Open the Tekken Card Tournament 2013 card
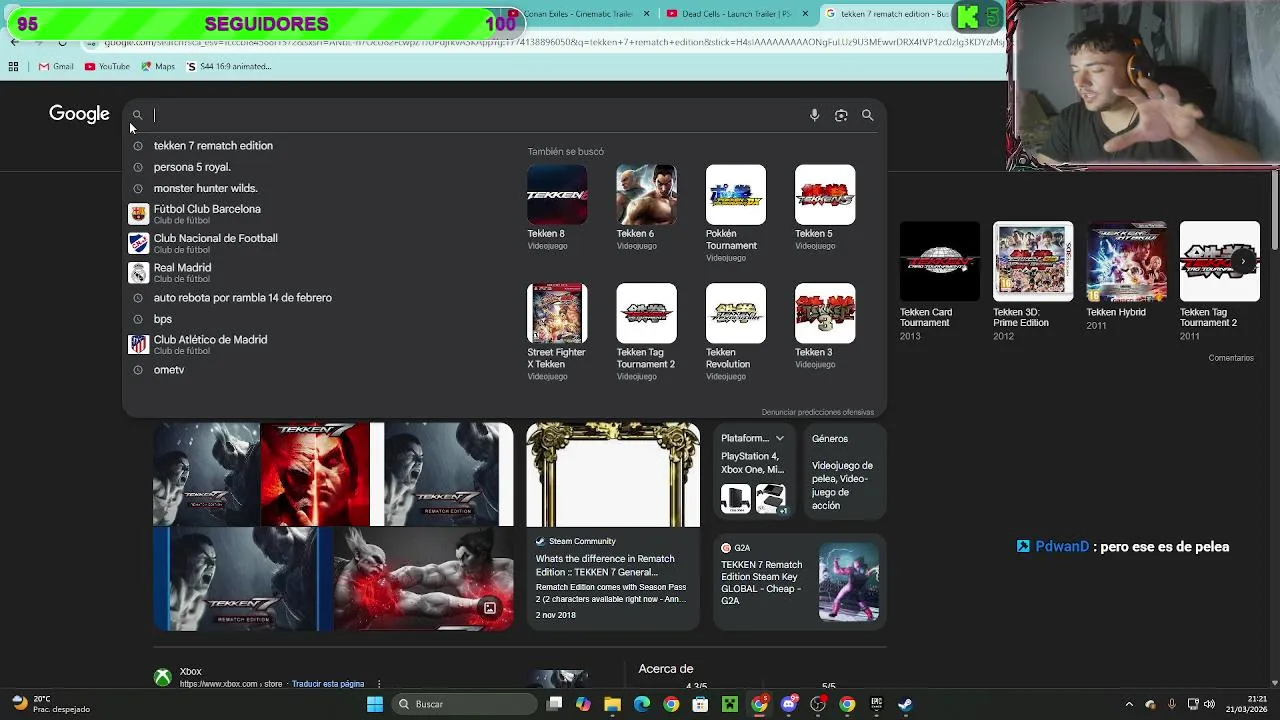 pyautogui.click(x=939, y=281)
